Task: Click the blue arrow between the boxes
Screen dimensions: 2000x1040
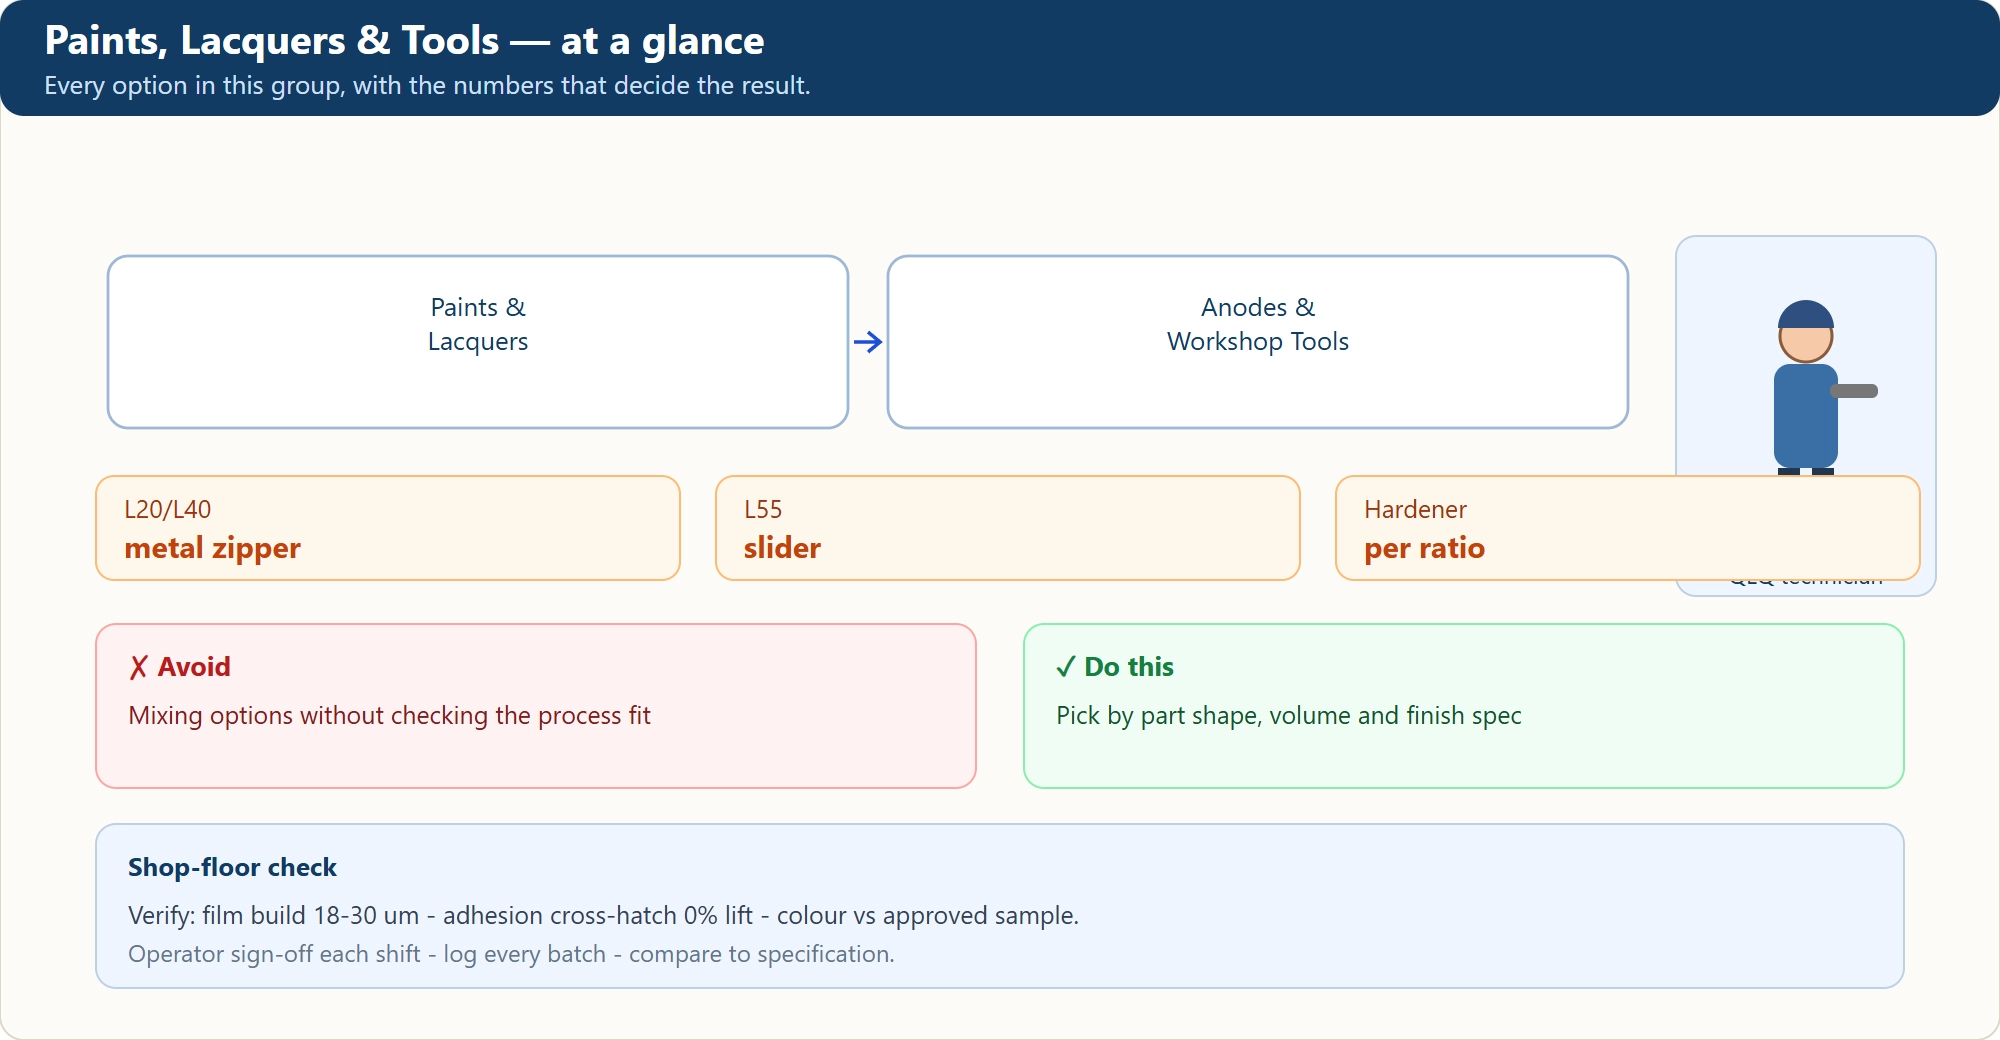Action: click(868, 342)
